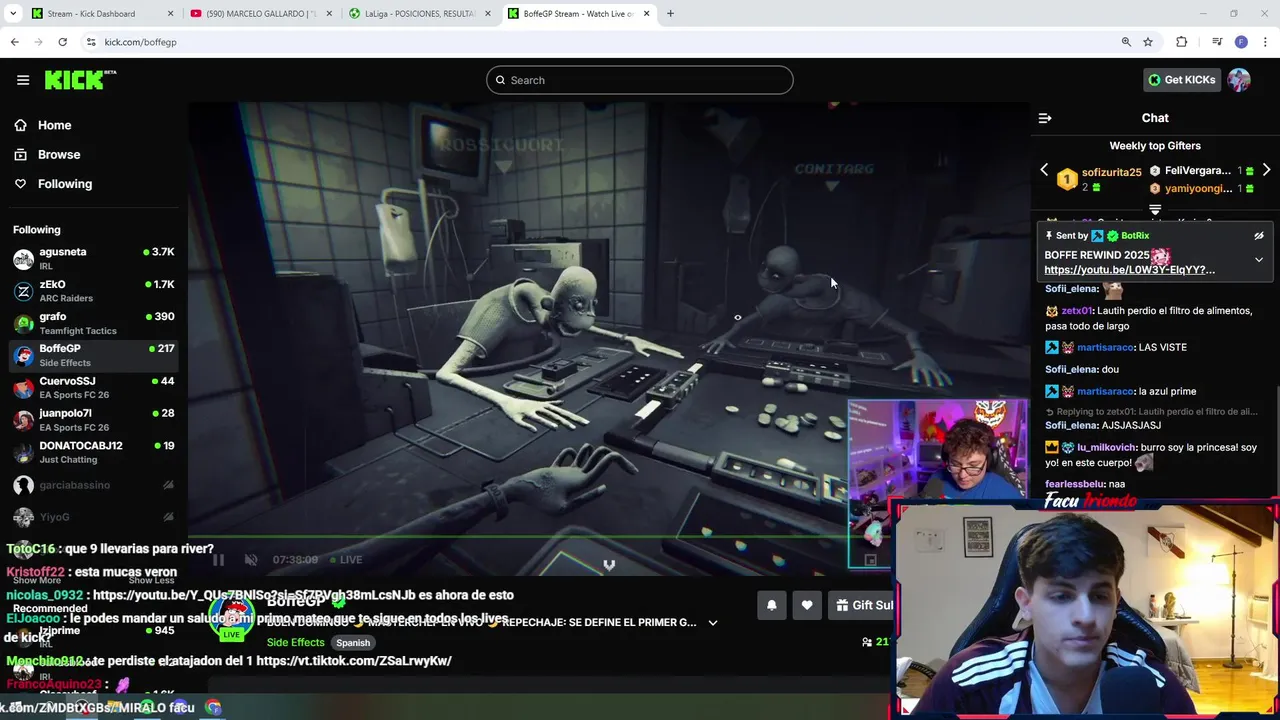The image size is (1280, 720).
Task: Open Chrome profile button
Action: (1241, 42)
